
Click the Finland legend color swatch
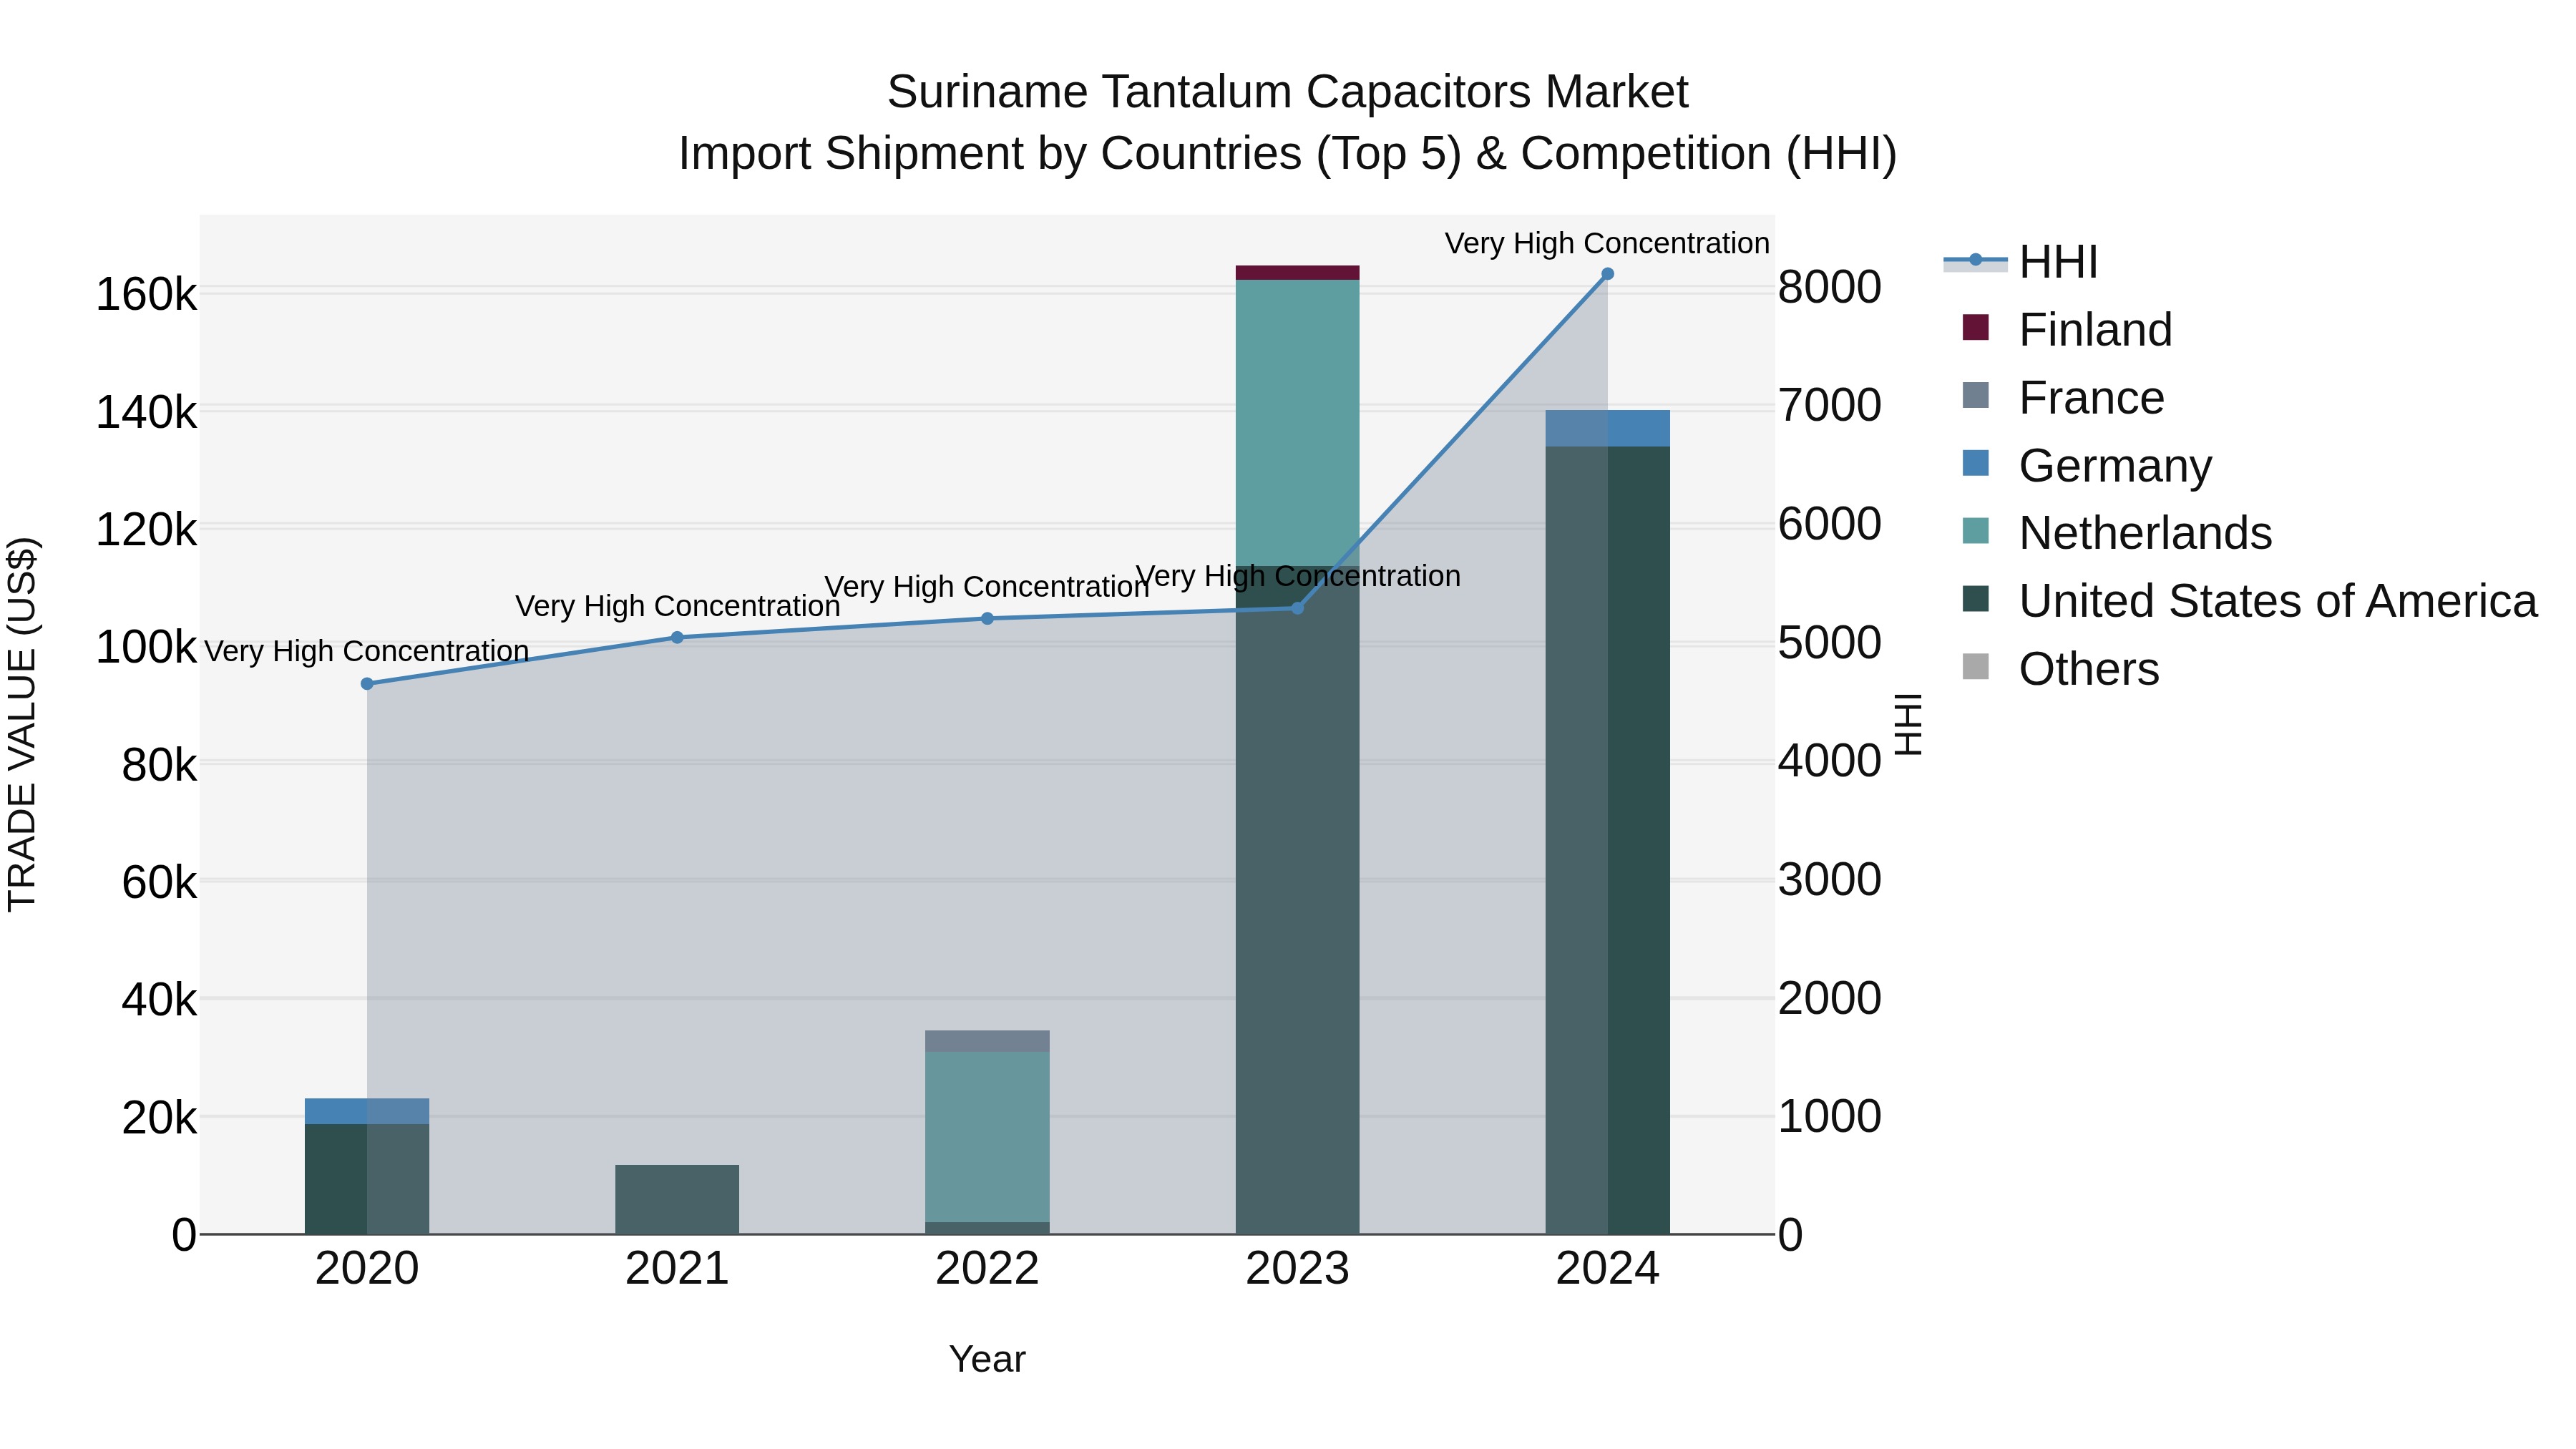[x=1975, y=328]
